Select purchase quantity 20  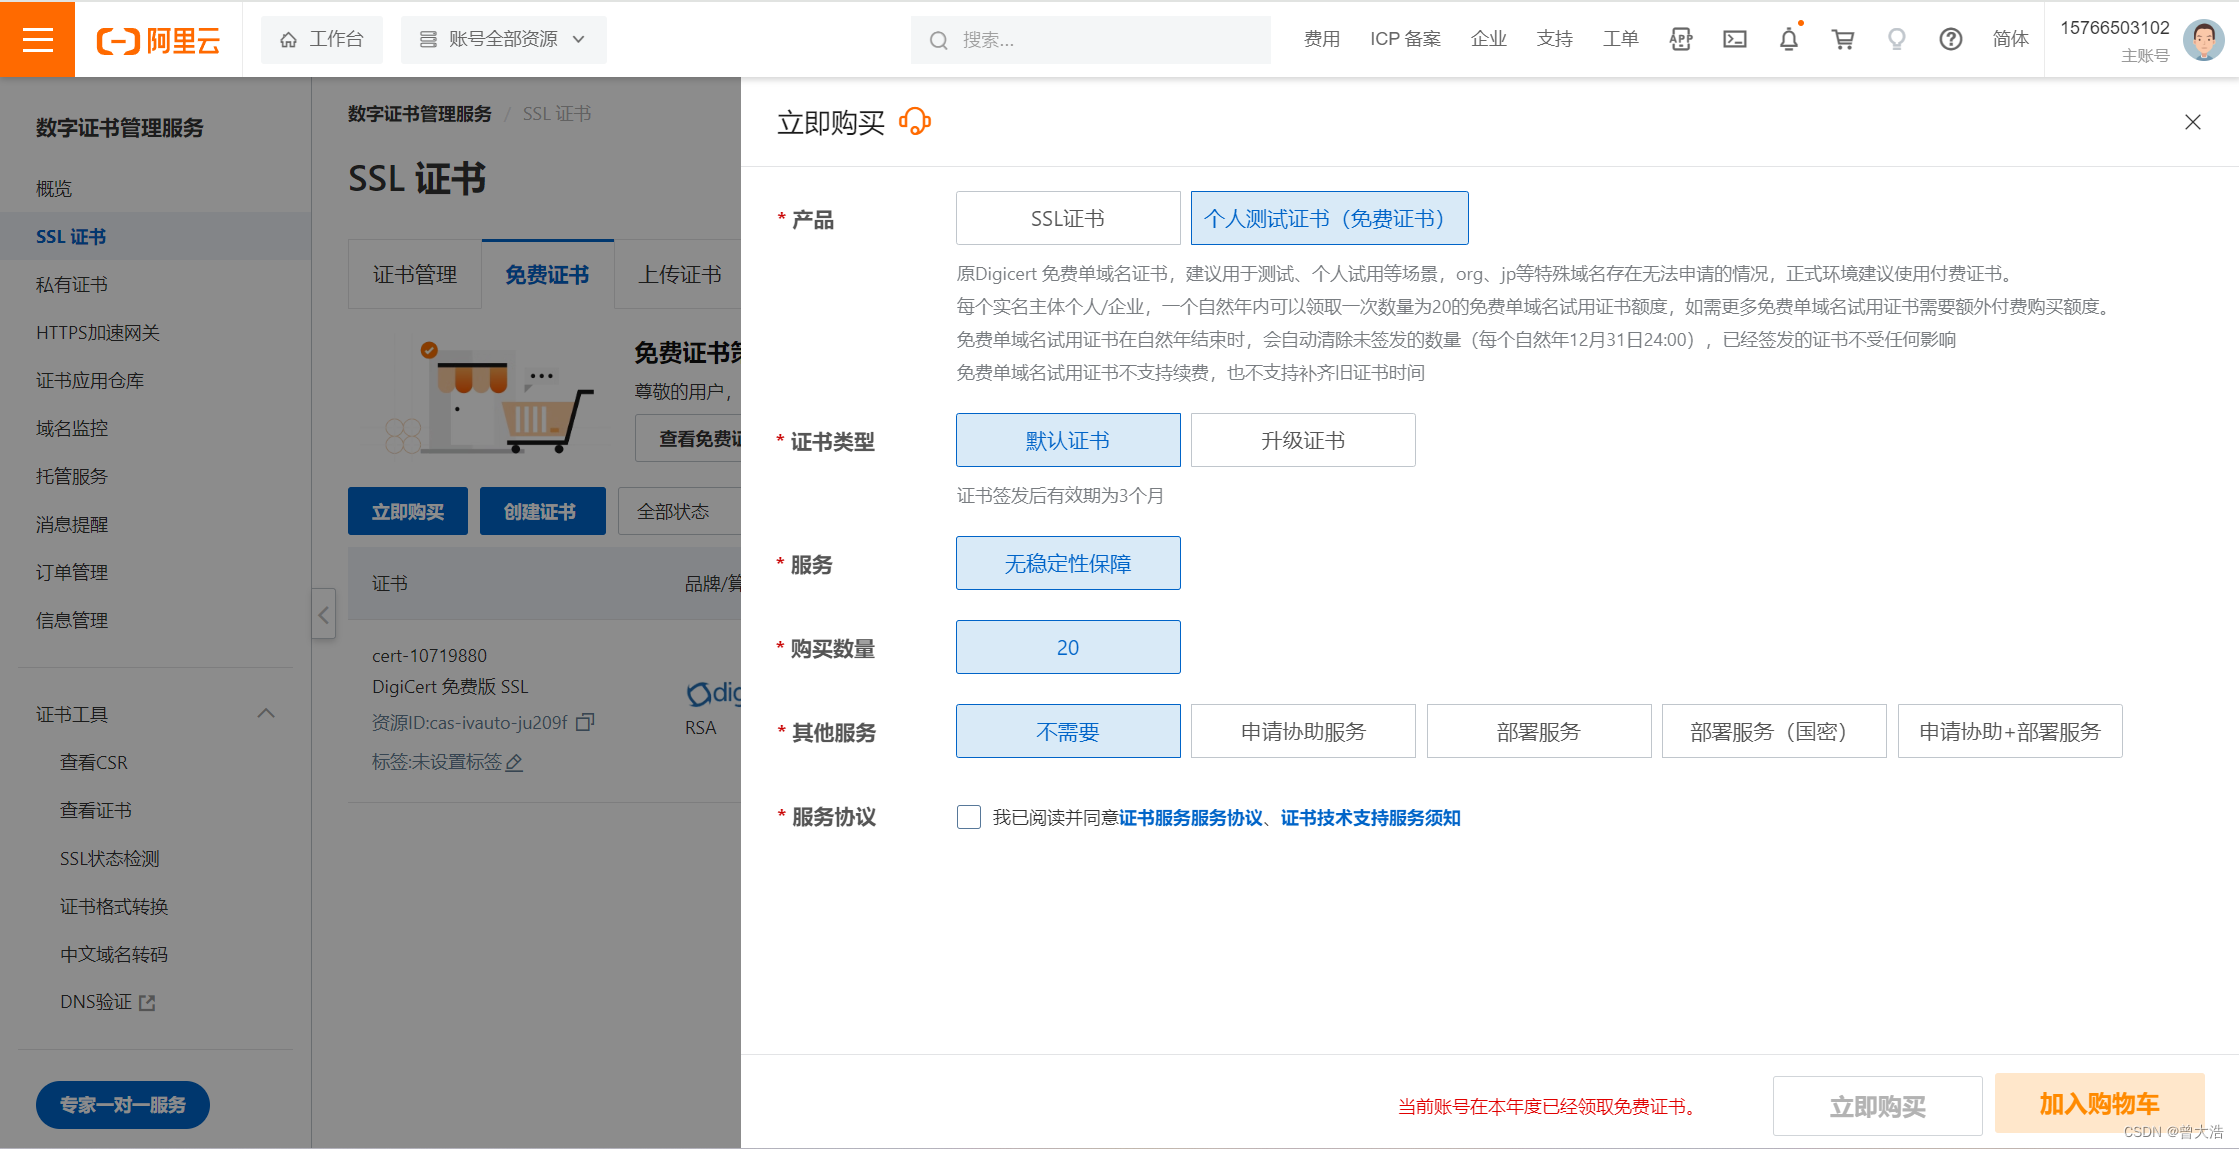point(1068,647)
